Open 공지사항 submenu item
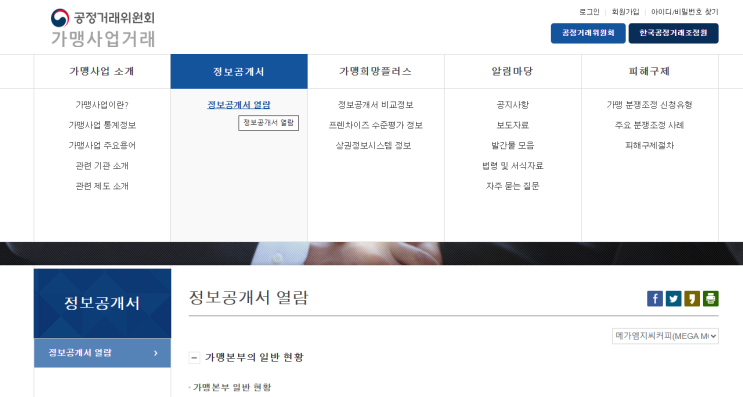This screenshot has width=743, height=397. 513,105
